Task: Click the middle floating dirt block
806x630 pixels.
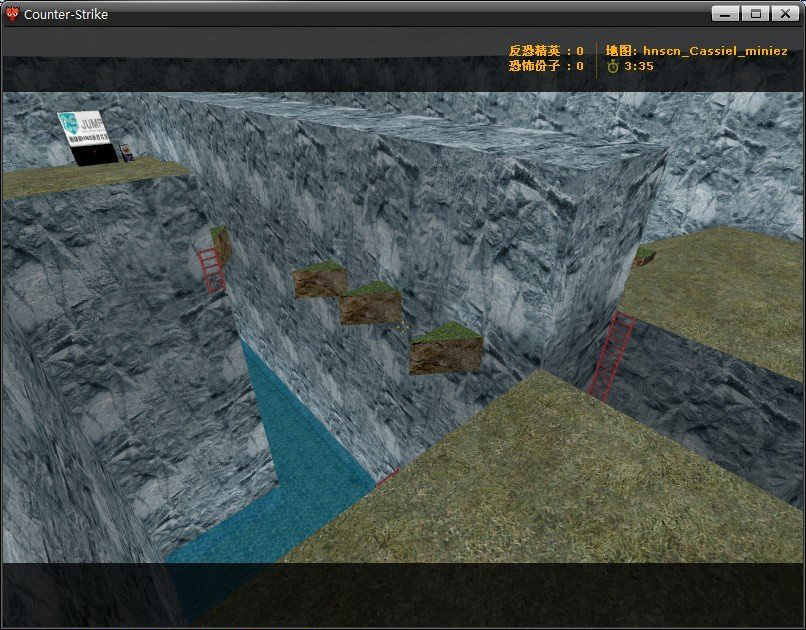Action: [370, 303]
